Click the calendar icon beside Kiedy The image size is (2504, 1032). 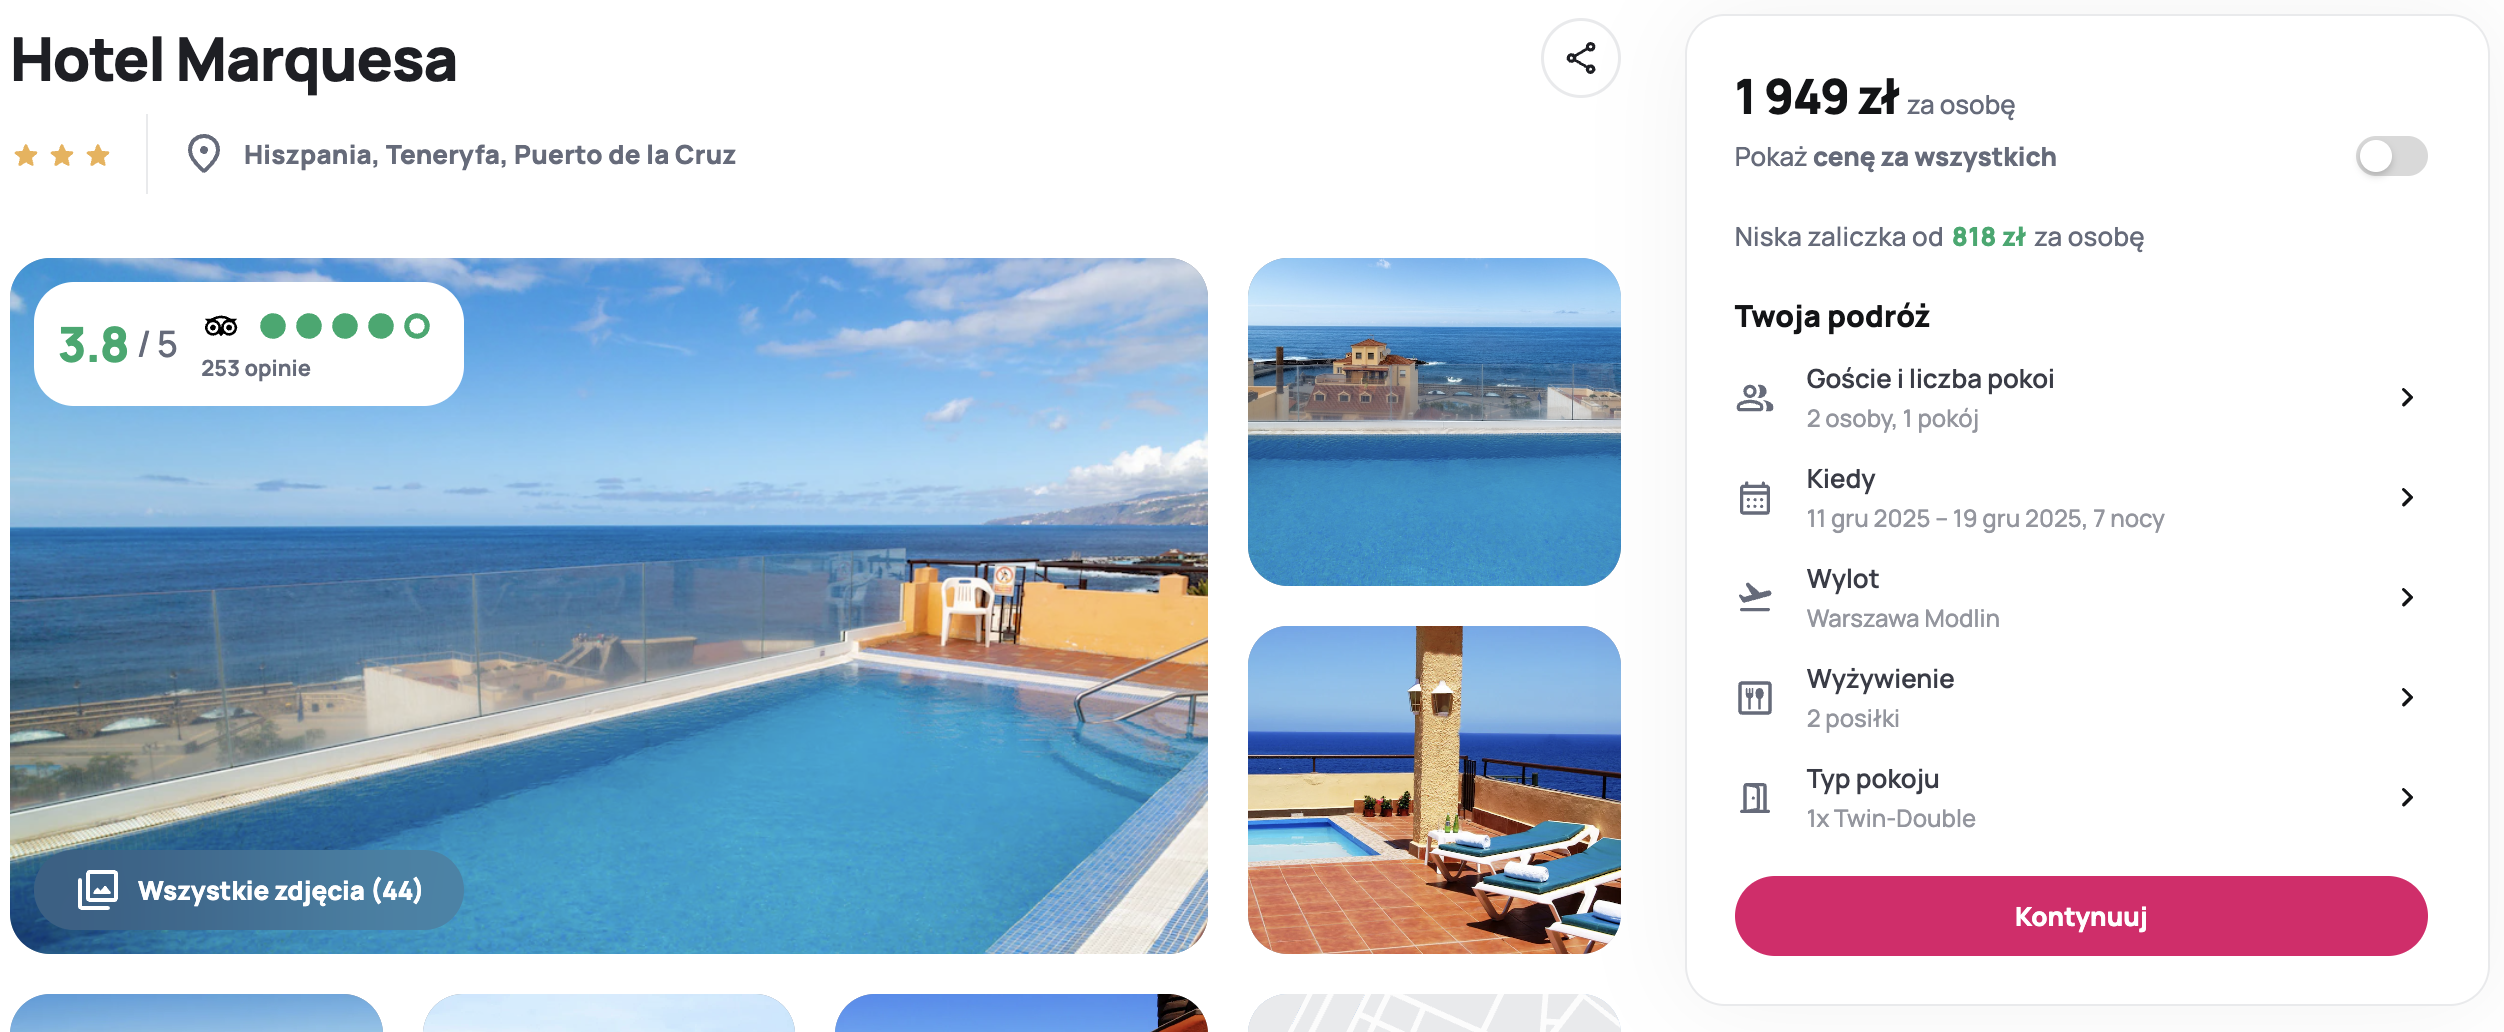point(1754,498)
